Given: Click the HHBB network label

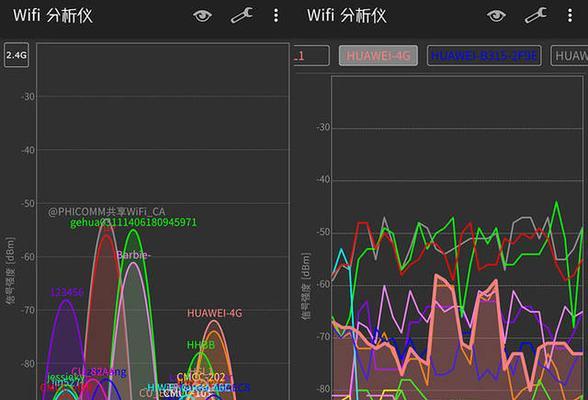Looking at the screenshot, I should 201,345.
